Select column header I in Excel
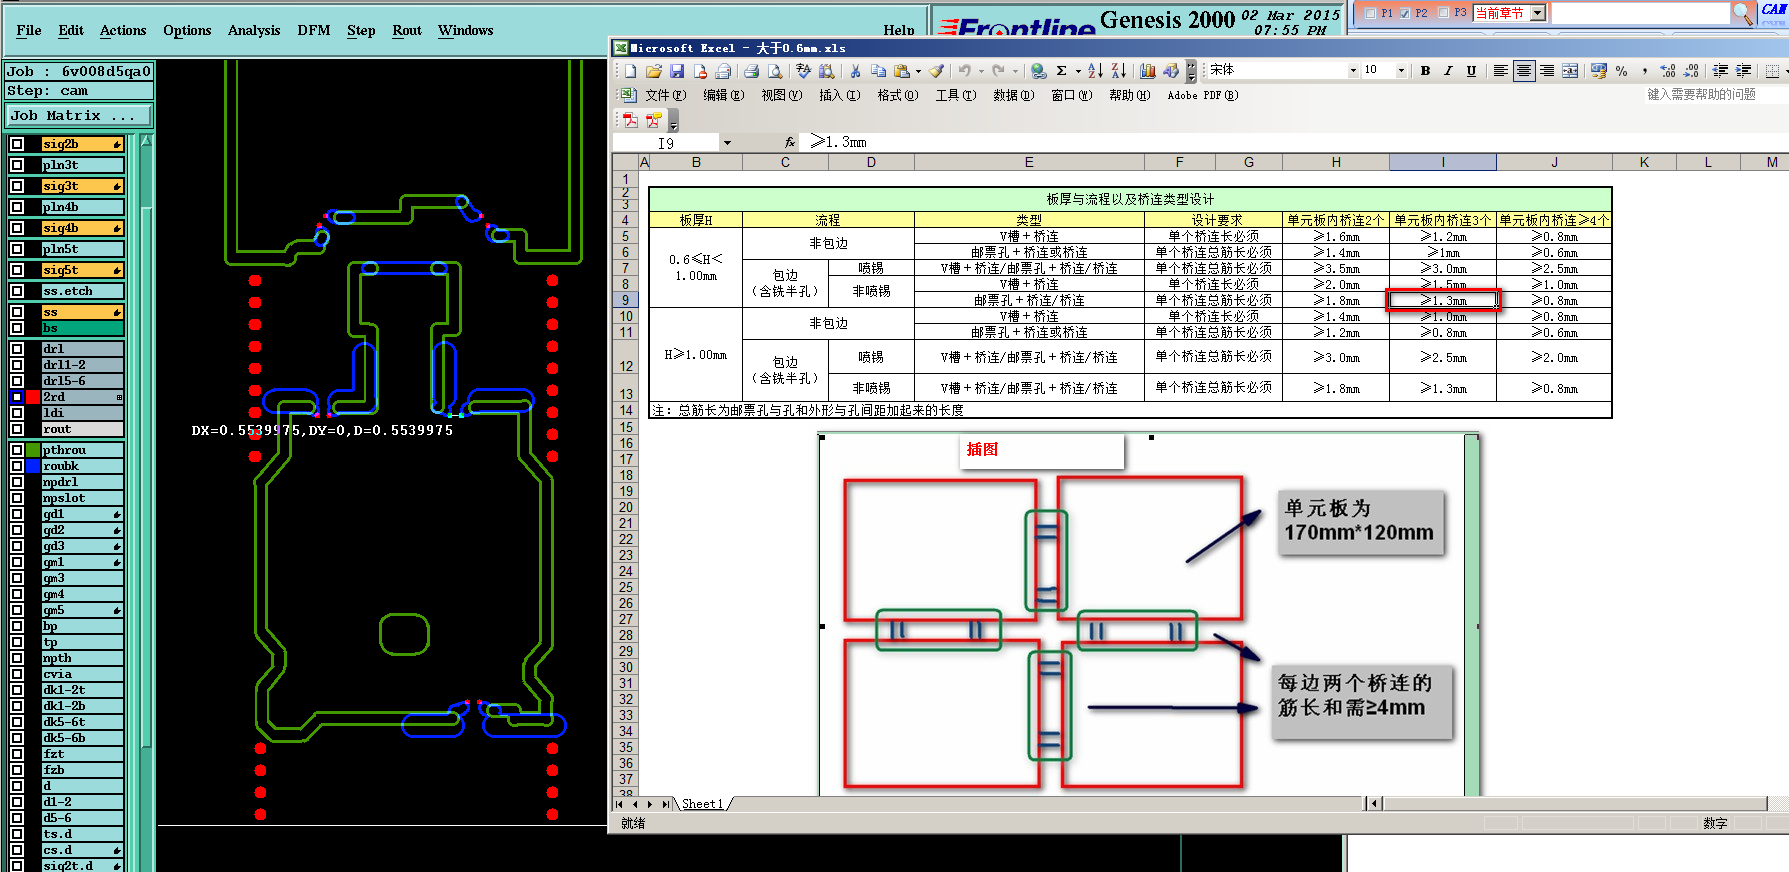Image resolution: width=1789 pixels, height=872 pixels. pos(1442,162)
